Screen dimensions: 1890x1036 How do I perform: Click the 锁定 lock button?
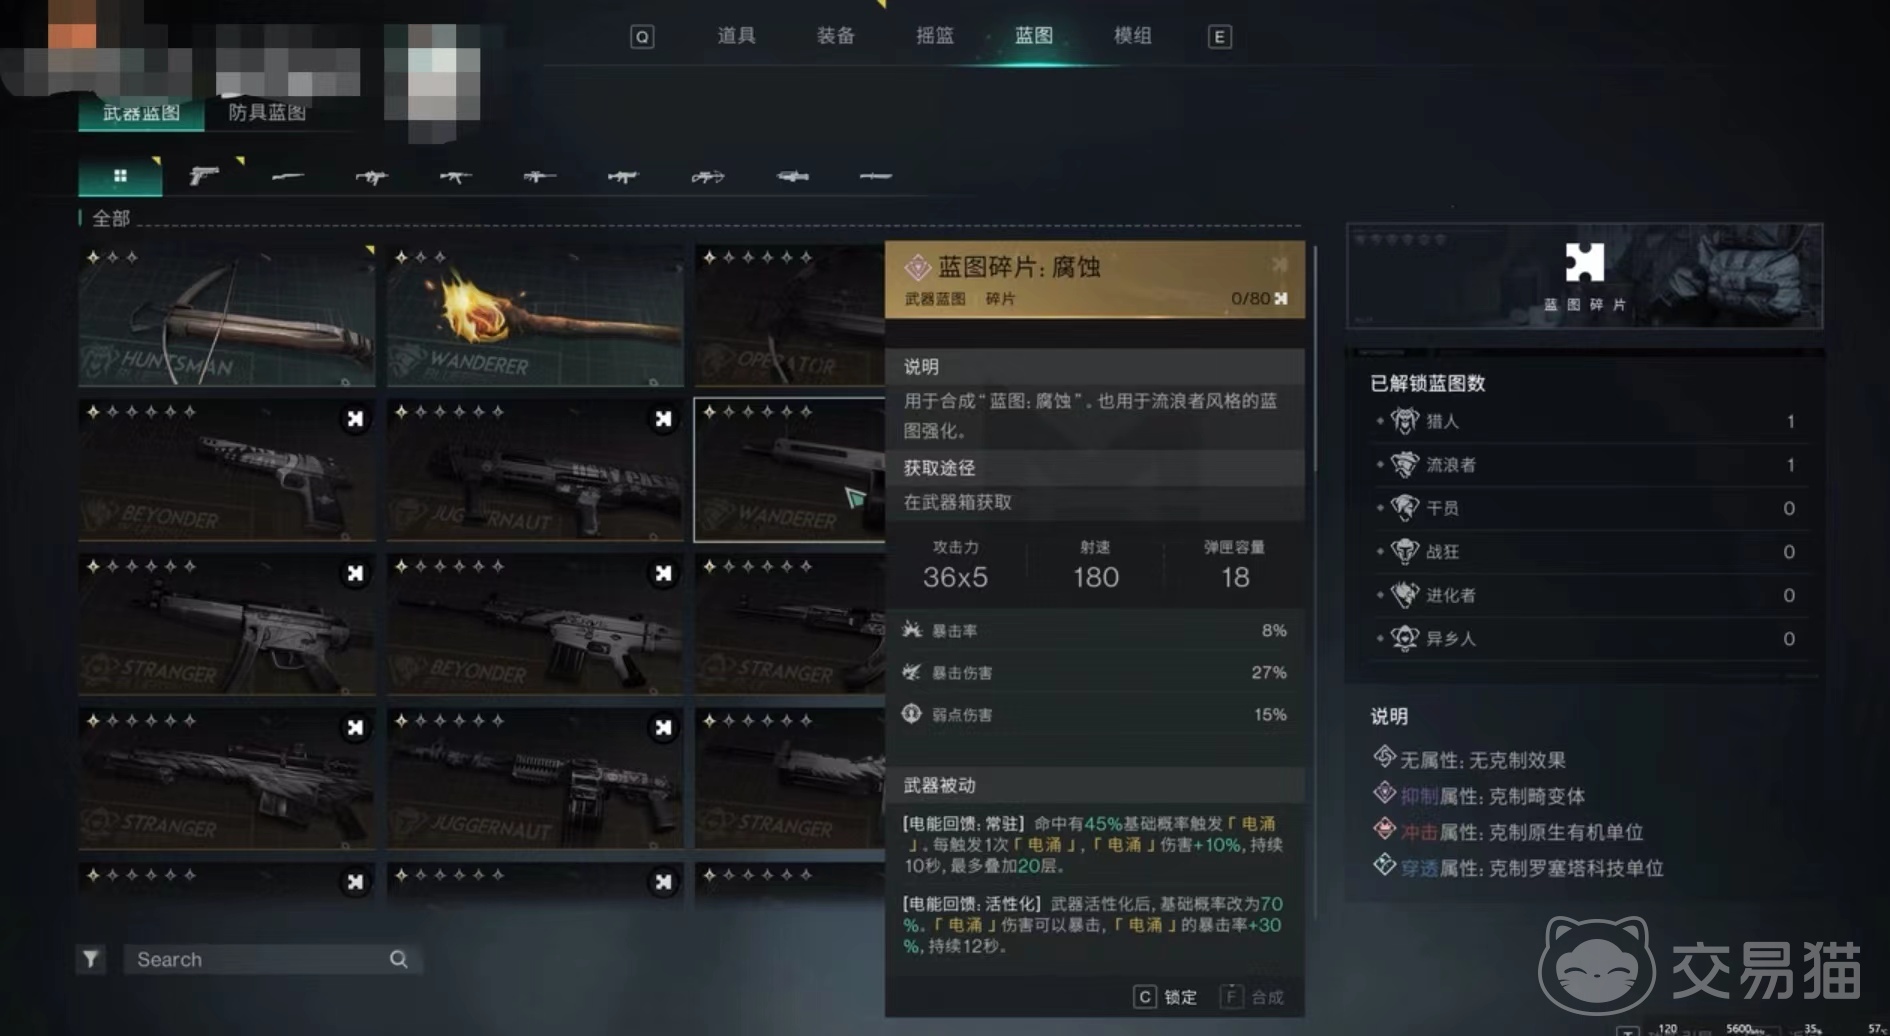click(x=1166, y=997)
